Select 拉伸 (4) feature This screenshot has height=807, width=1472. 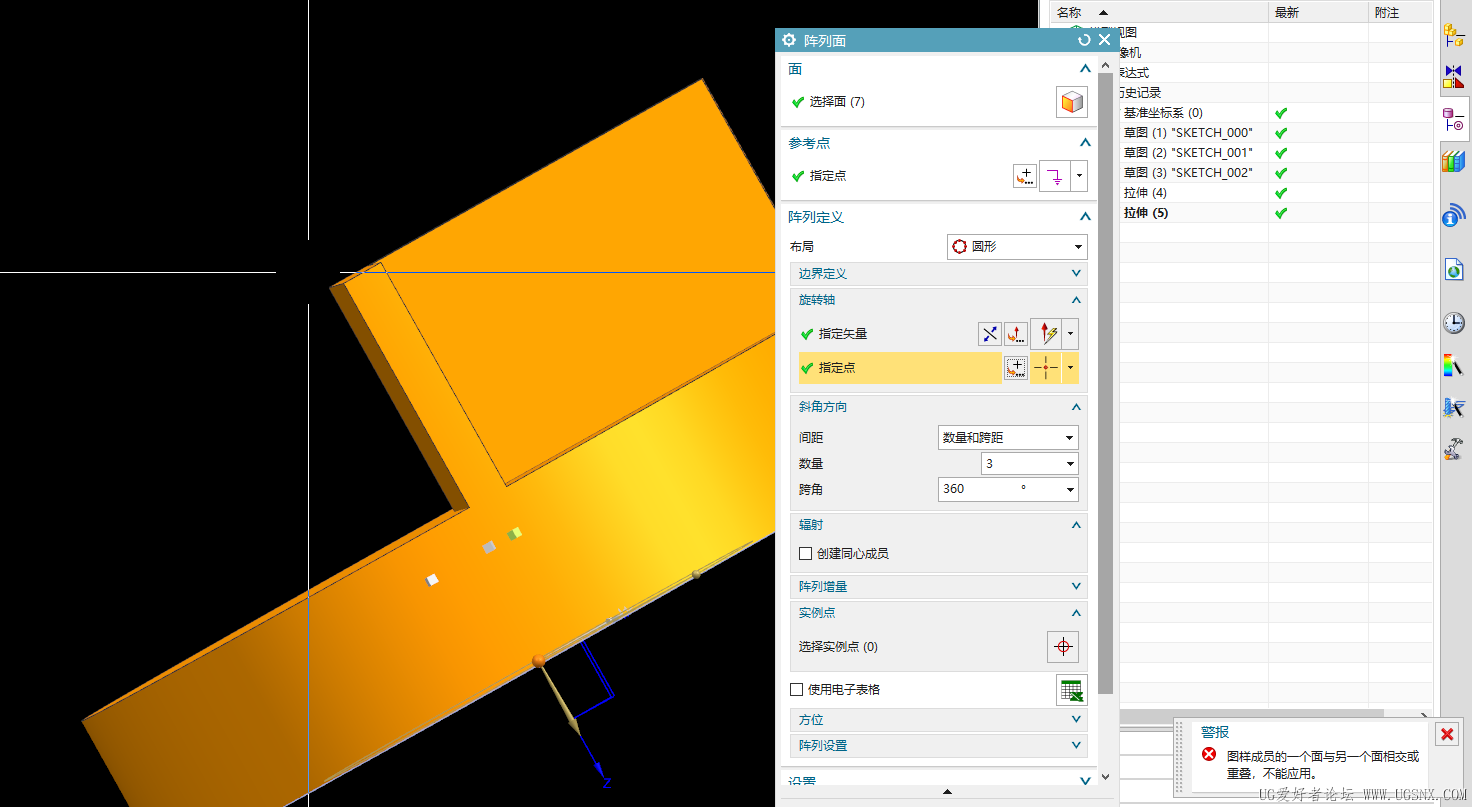coord(1145,193)
